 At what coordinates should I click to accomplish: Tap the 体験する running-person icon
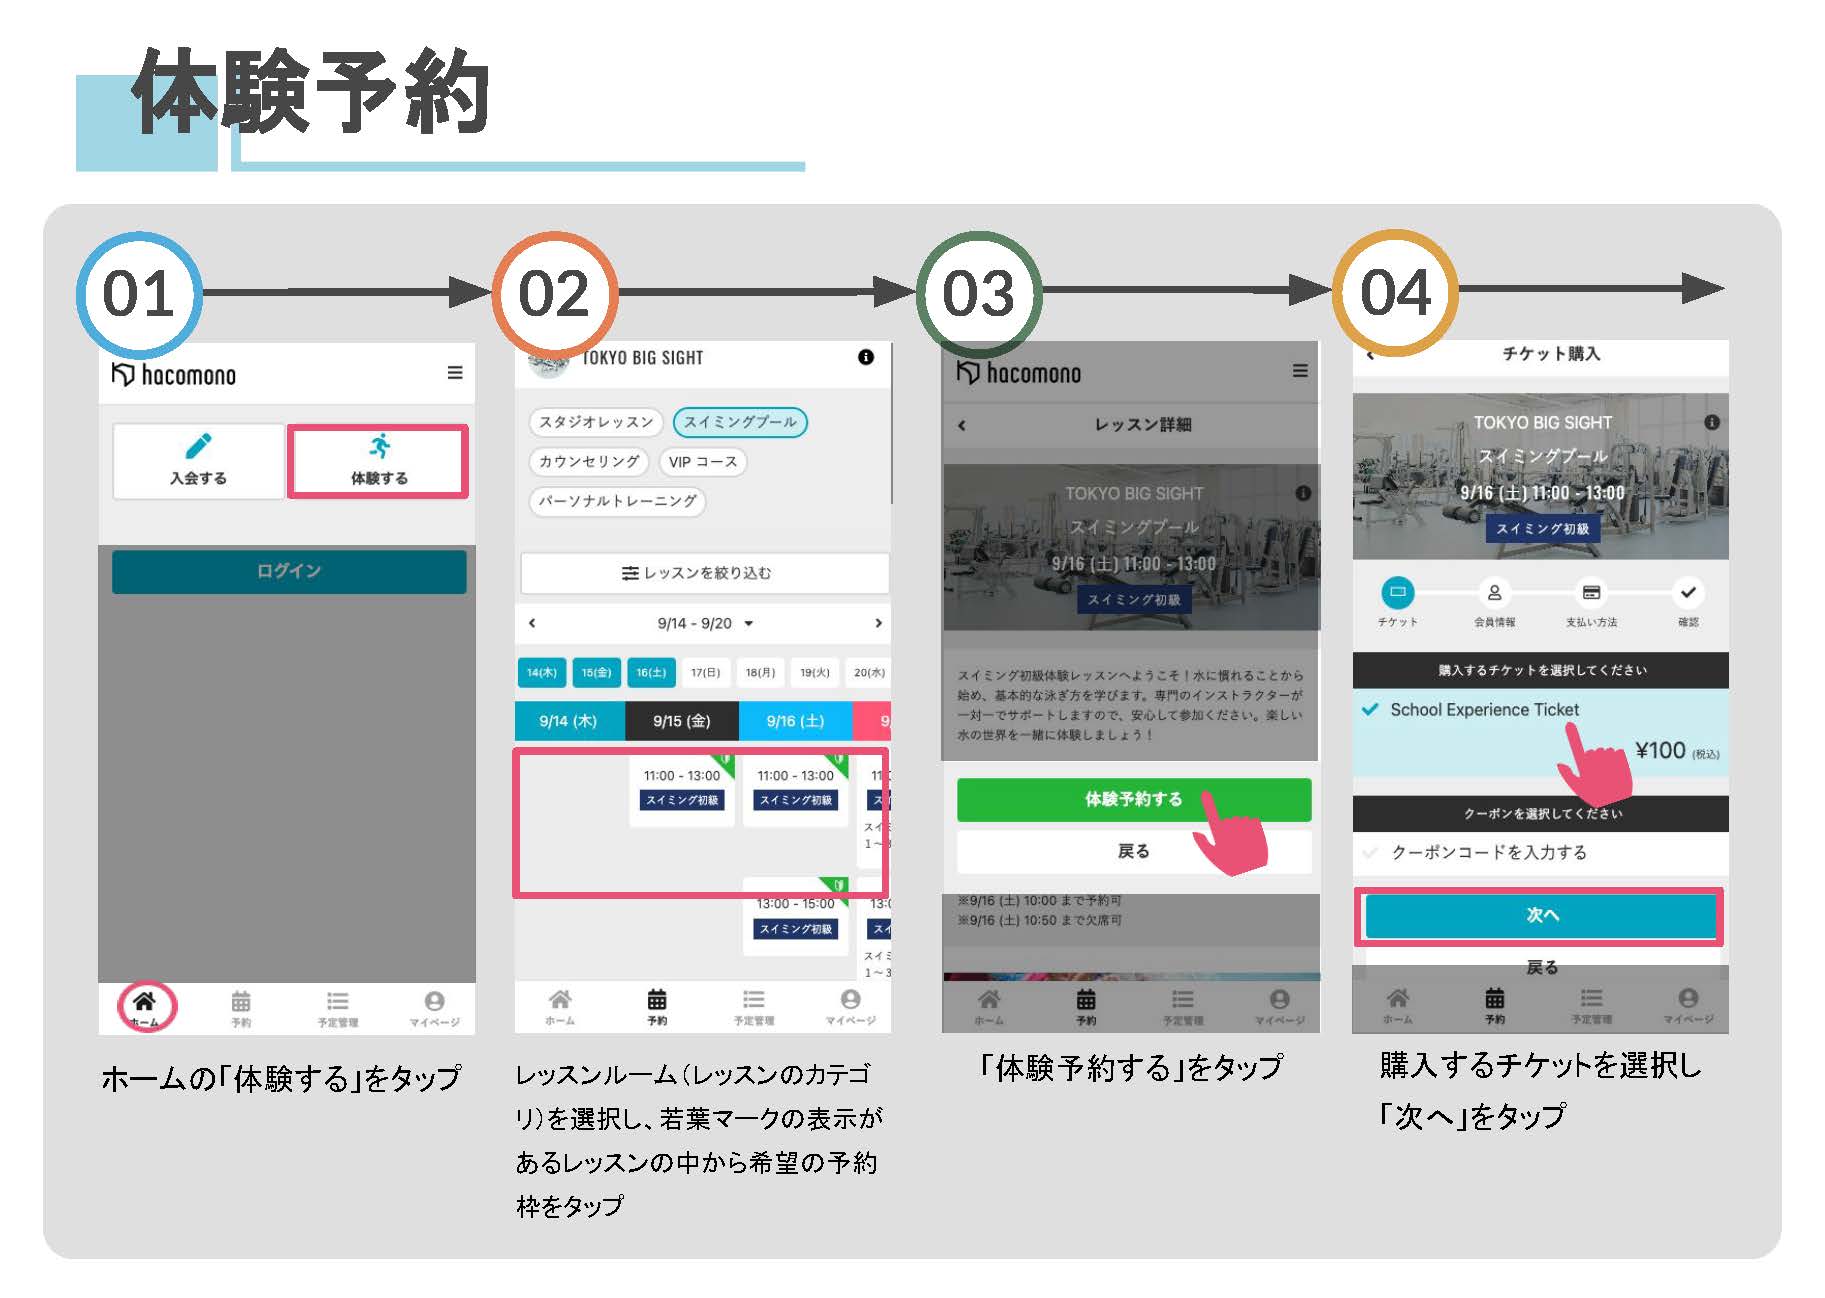point(379,447)
